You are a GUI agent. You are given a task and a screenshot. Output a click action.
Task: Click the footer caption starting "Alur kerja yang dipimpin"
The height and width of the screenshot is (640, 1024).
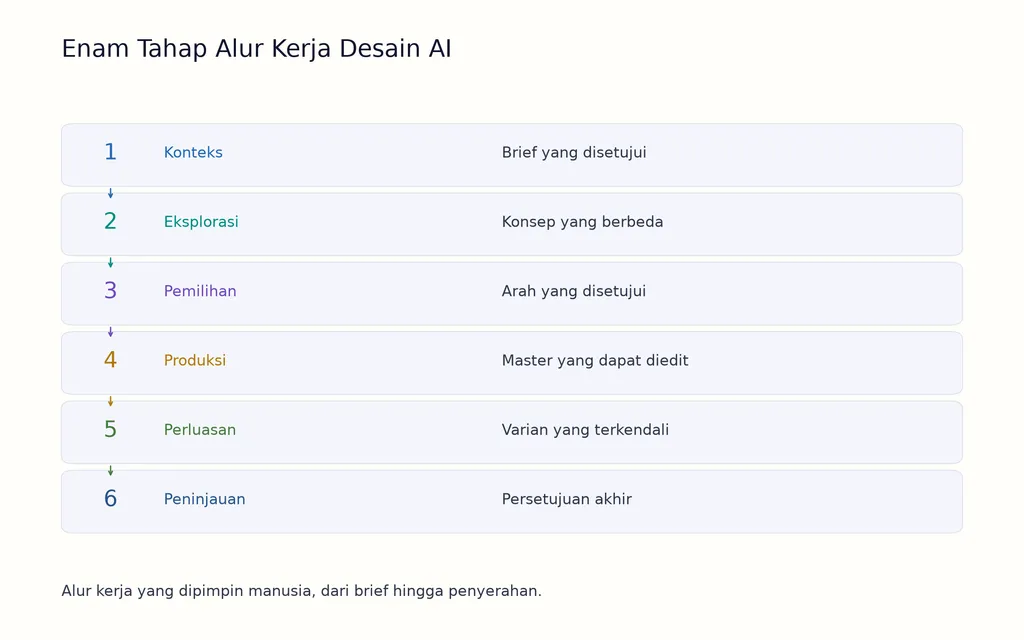[x=302, y=591]
